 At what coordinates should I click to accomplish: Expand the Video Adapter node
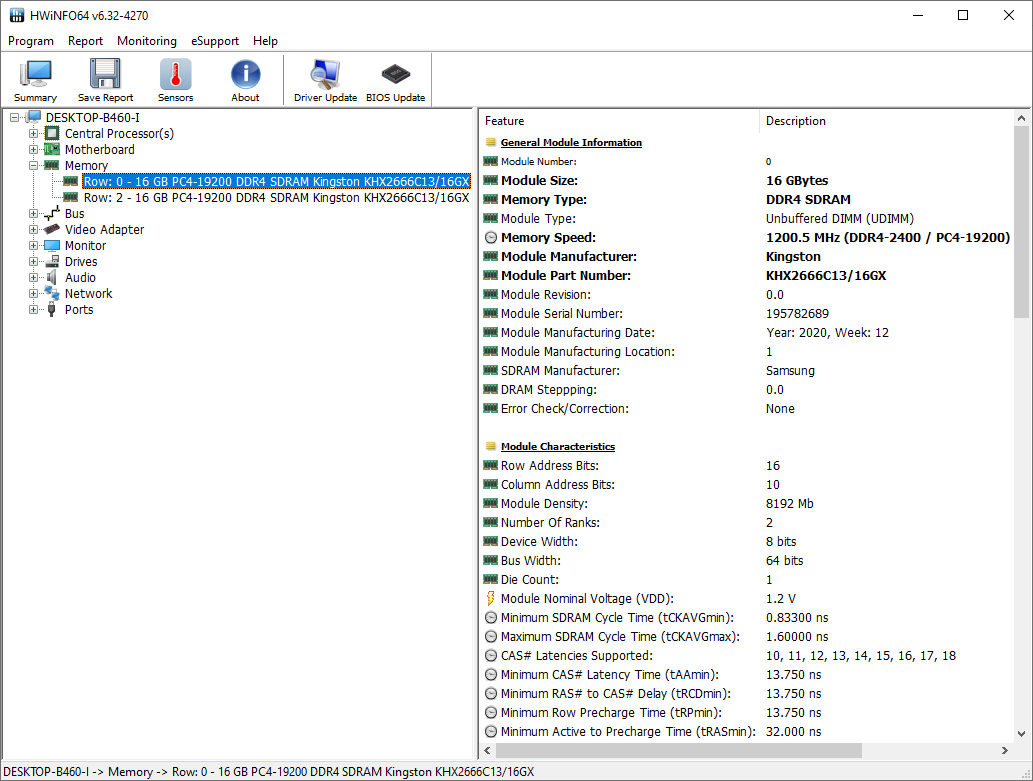tap(33, 230)
